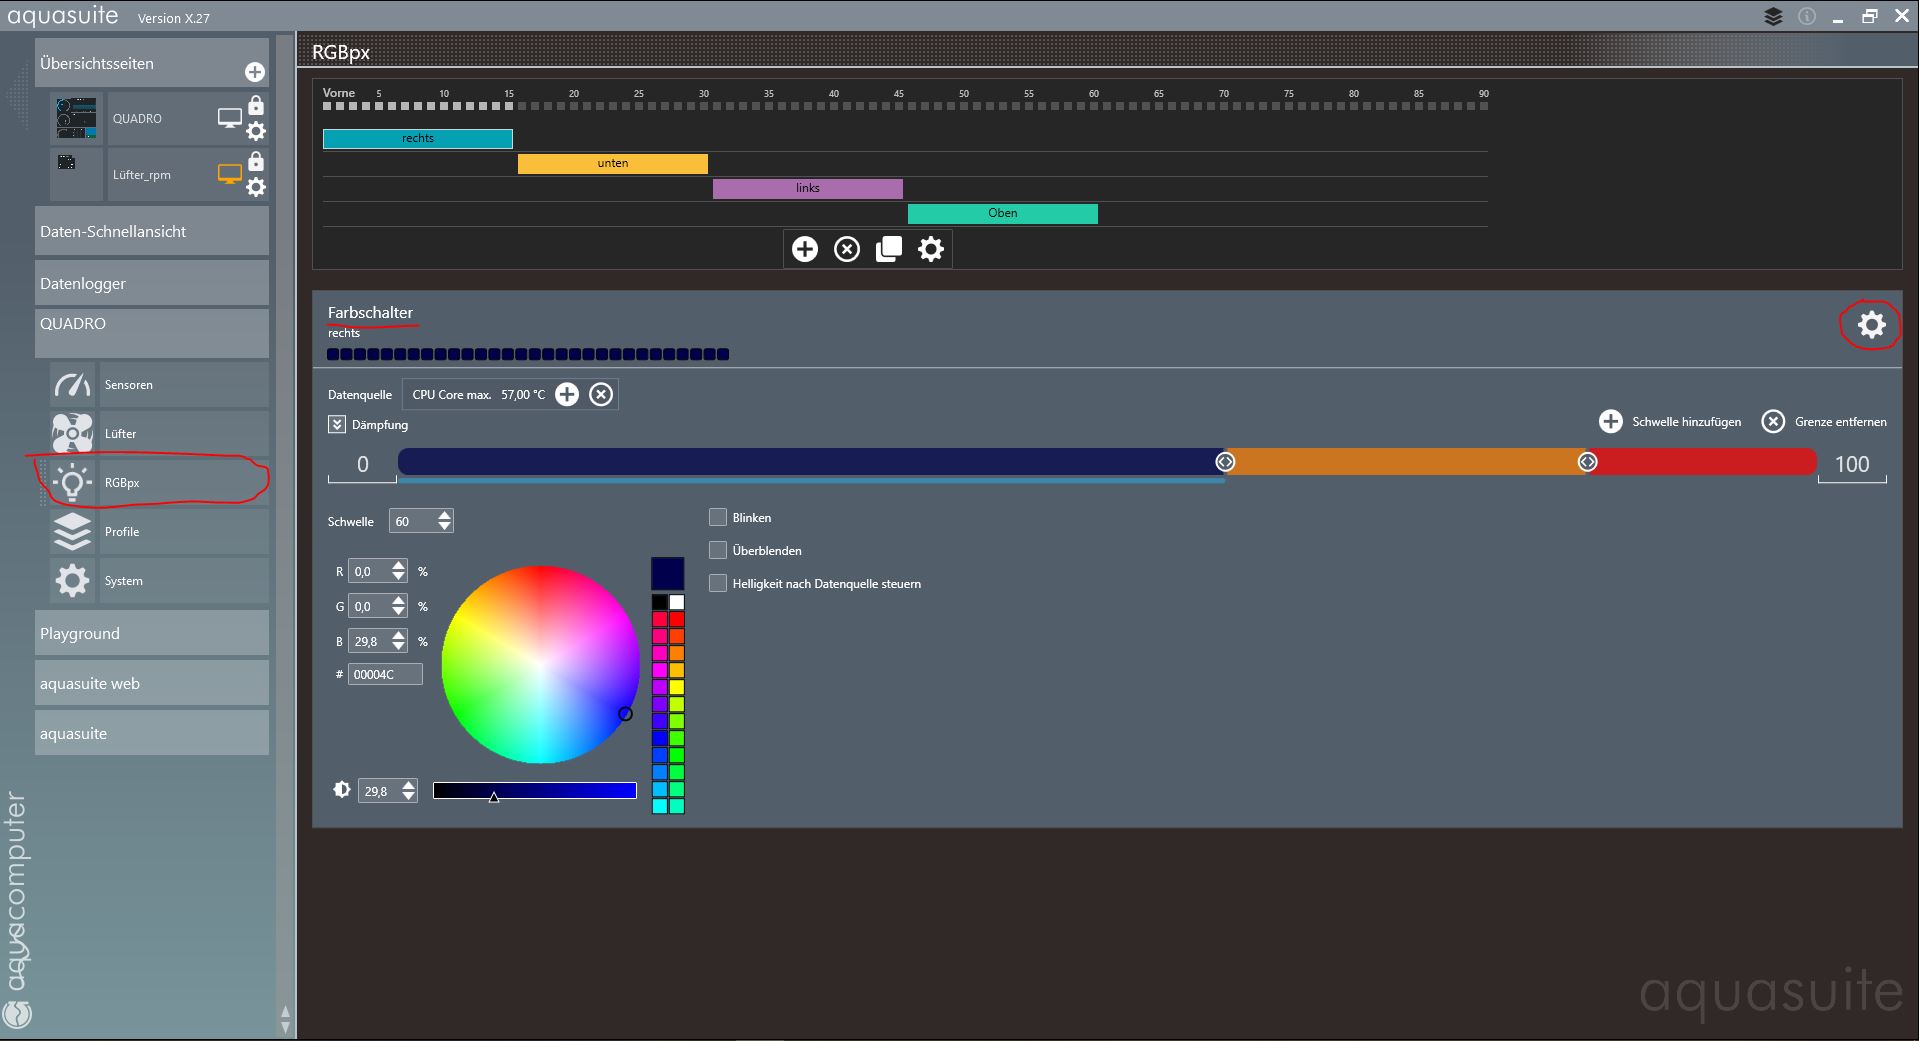The height and width of the screenshot is (1041, 1919).
Task: Click the threshold handle between blue and orange
Action: point(1225,462)
